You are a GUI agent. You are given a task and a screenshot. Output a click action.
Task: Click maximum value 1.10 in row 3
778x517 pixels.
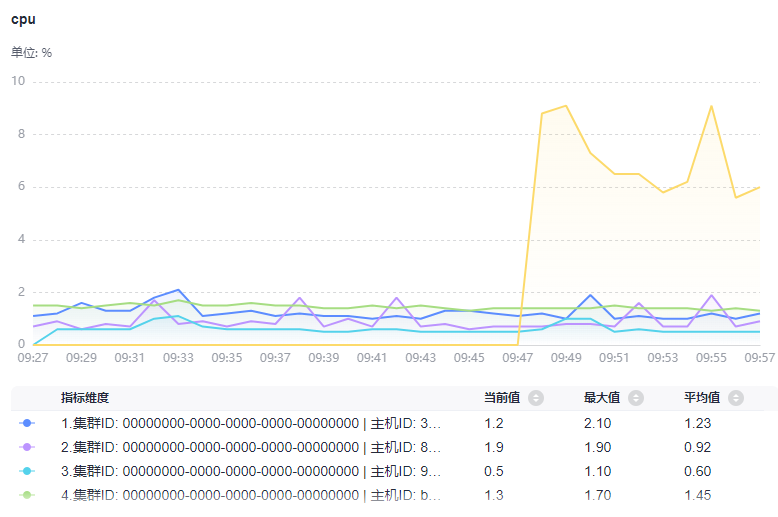pyautogui.click(x=597, y=471)
